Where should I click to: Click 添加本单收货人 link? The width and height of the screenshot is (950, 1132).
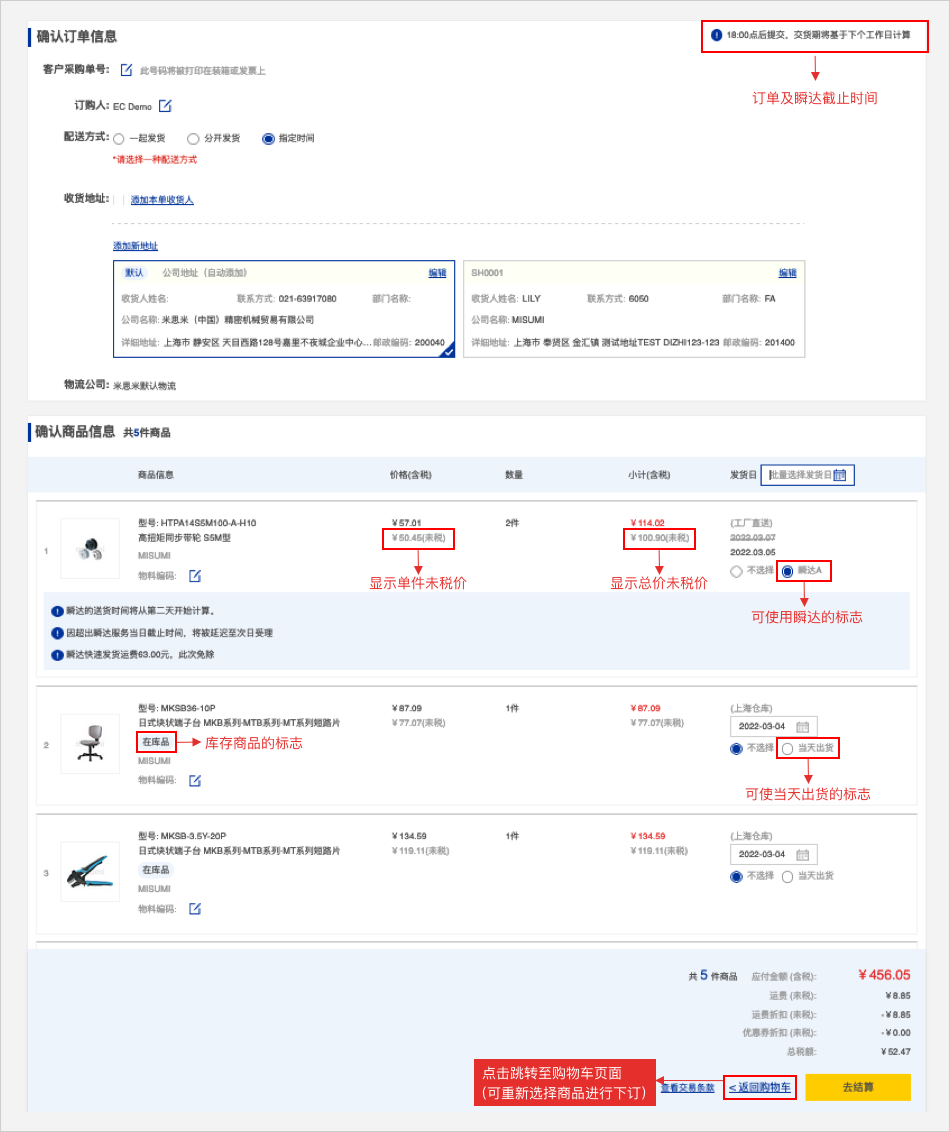[x=162, y=200]
